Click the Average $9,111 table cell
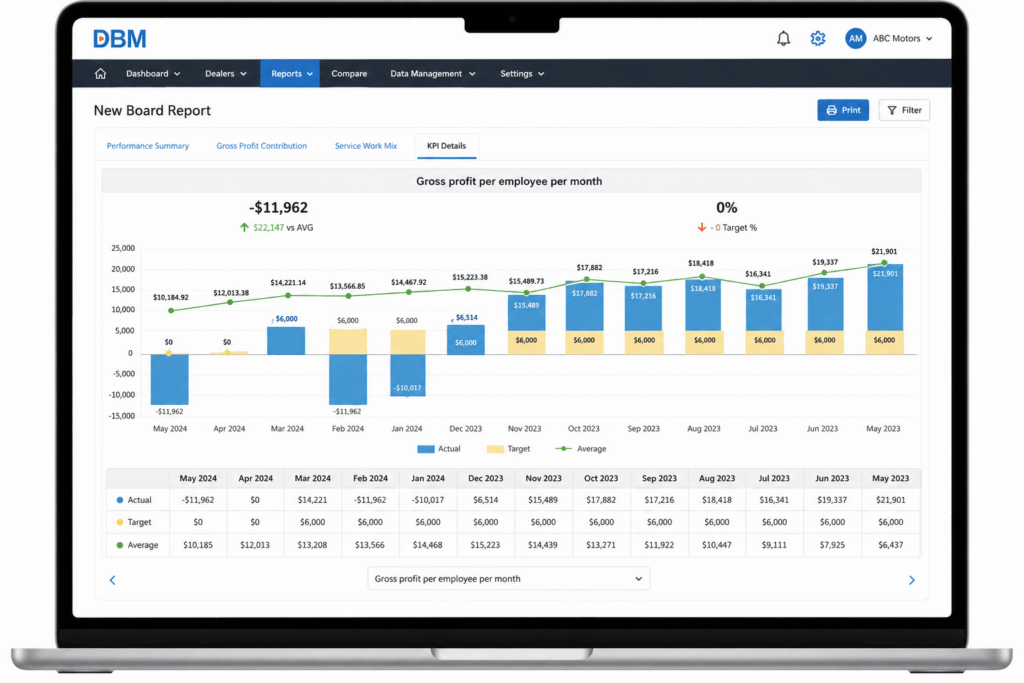This screenshot has height=683, width=1024. pyautogui.click(x=774, y=545)
